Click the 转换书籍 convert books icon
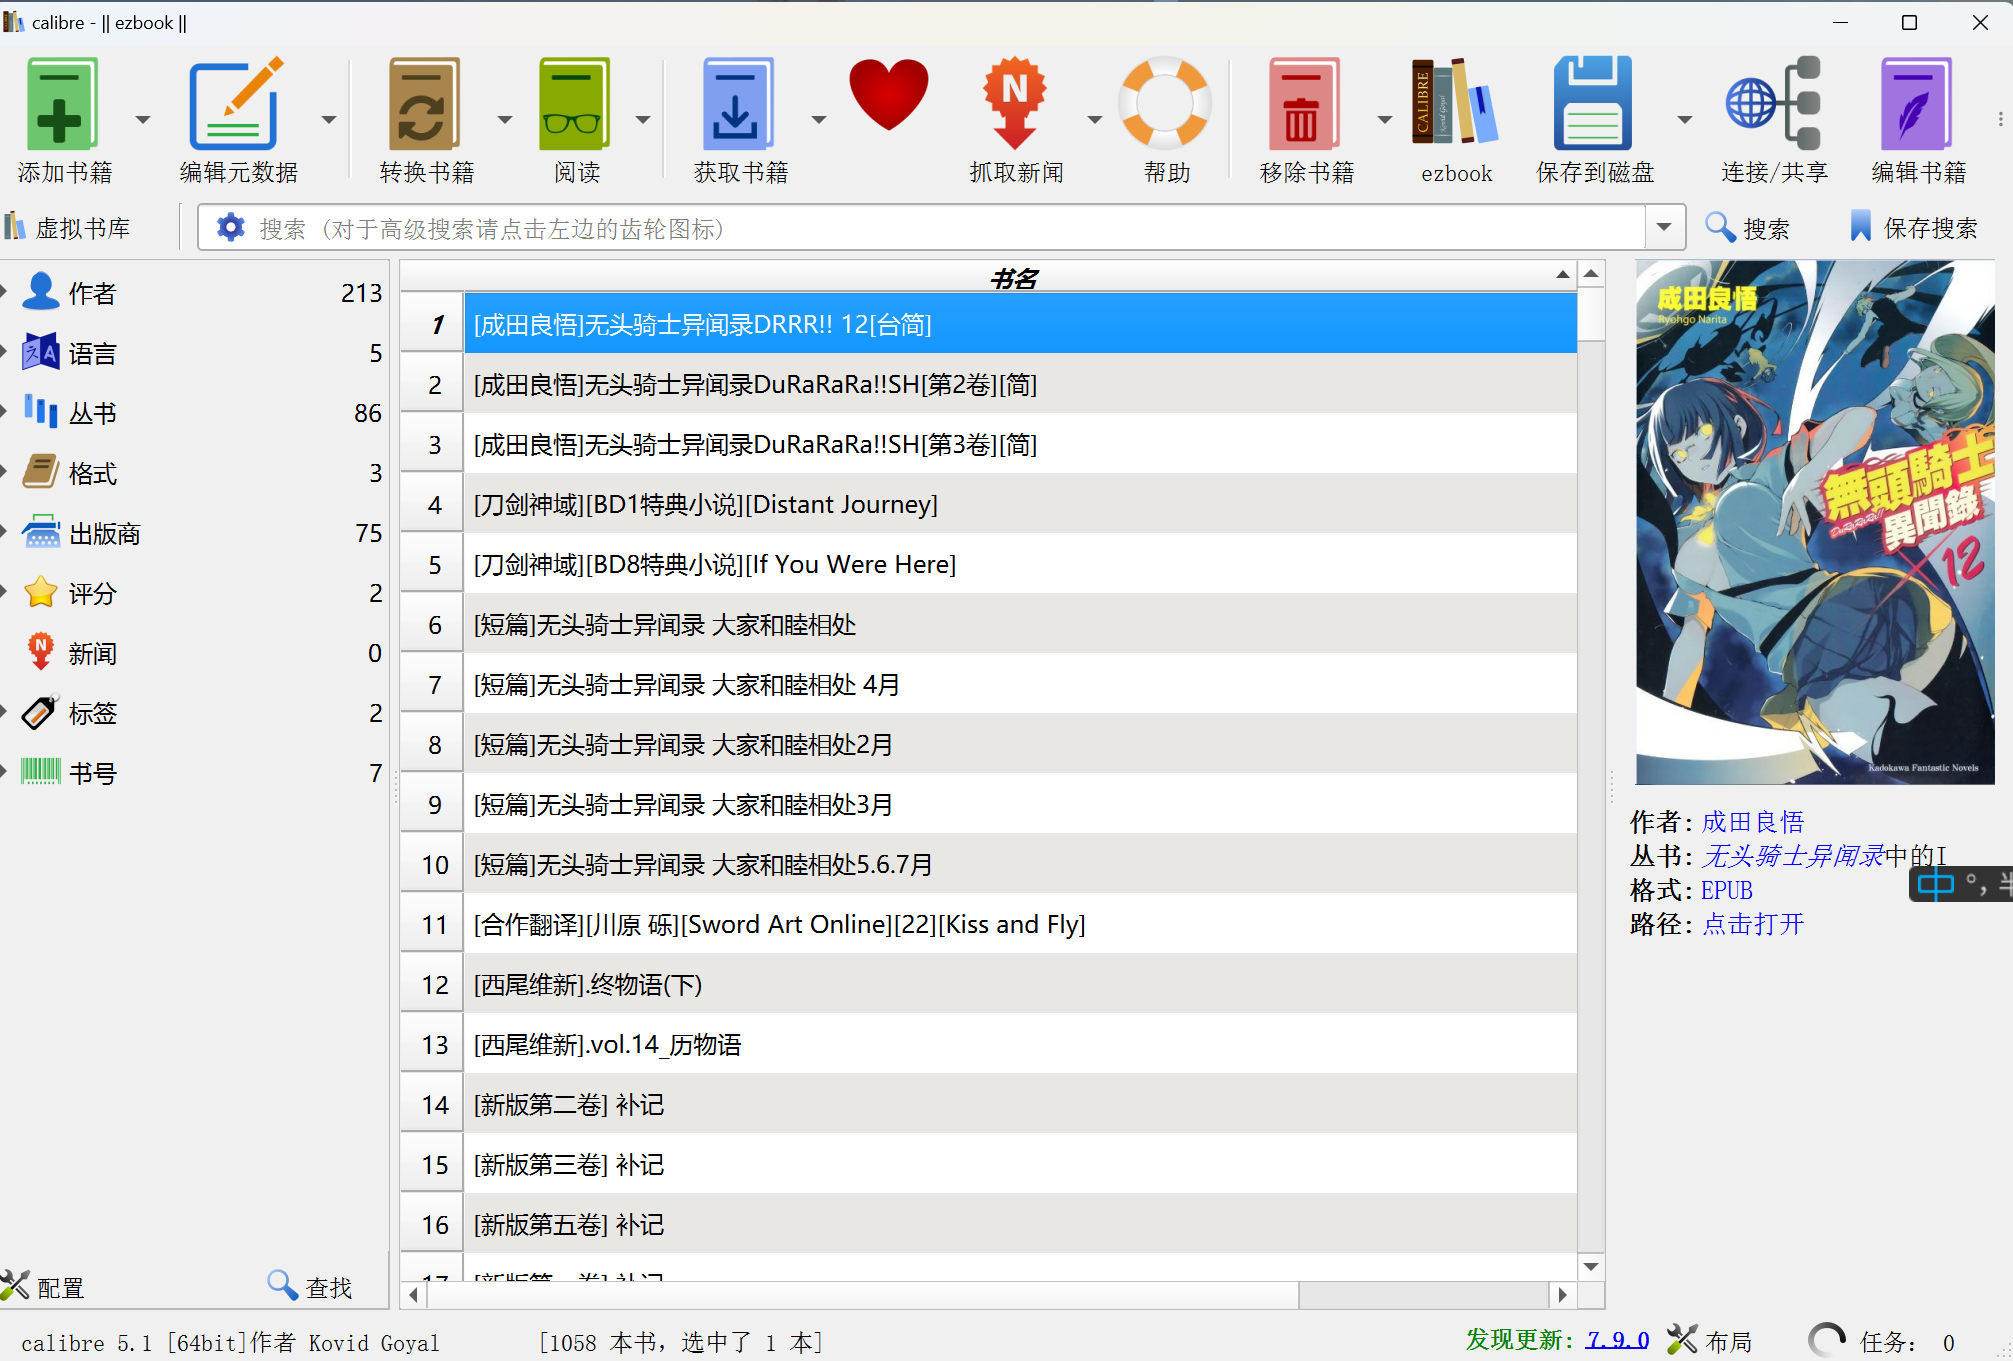This screenshot has width=2013, height=1361. point(424,104)
